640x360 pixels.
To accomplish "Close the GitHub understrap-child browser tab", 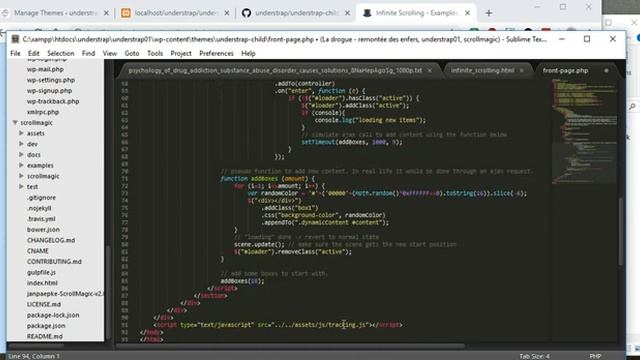I will point(347,13).
